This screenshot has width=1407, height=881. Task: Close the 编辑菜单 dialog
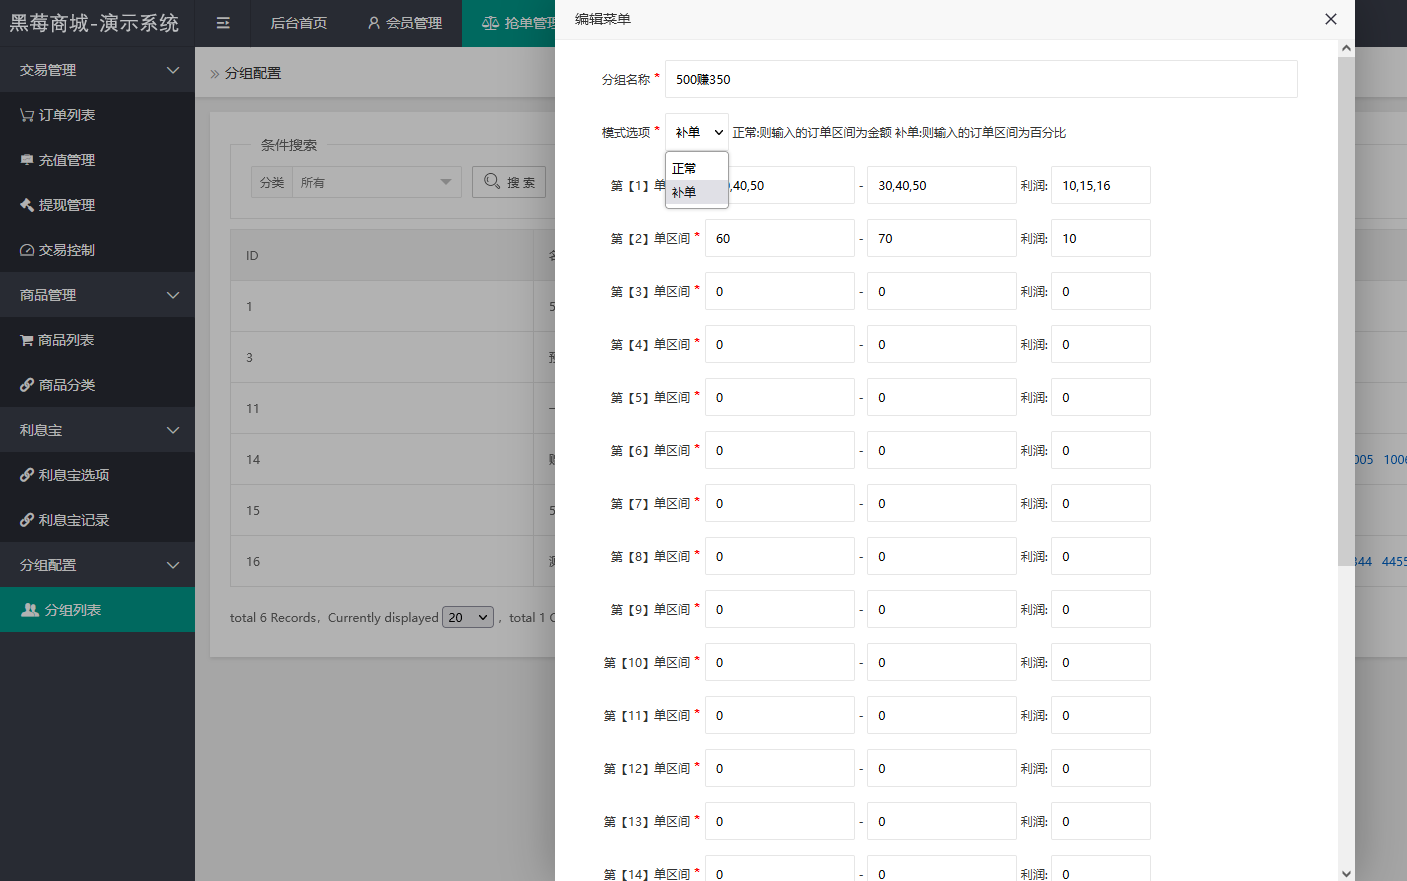1330,19
